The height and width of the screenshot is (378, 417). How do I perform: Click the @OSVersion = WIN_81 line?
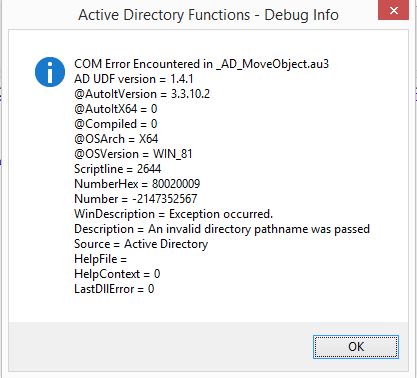[x=133, y=154]
